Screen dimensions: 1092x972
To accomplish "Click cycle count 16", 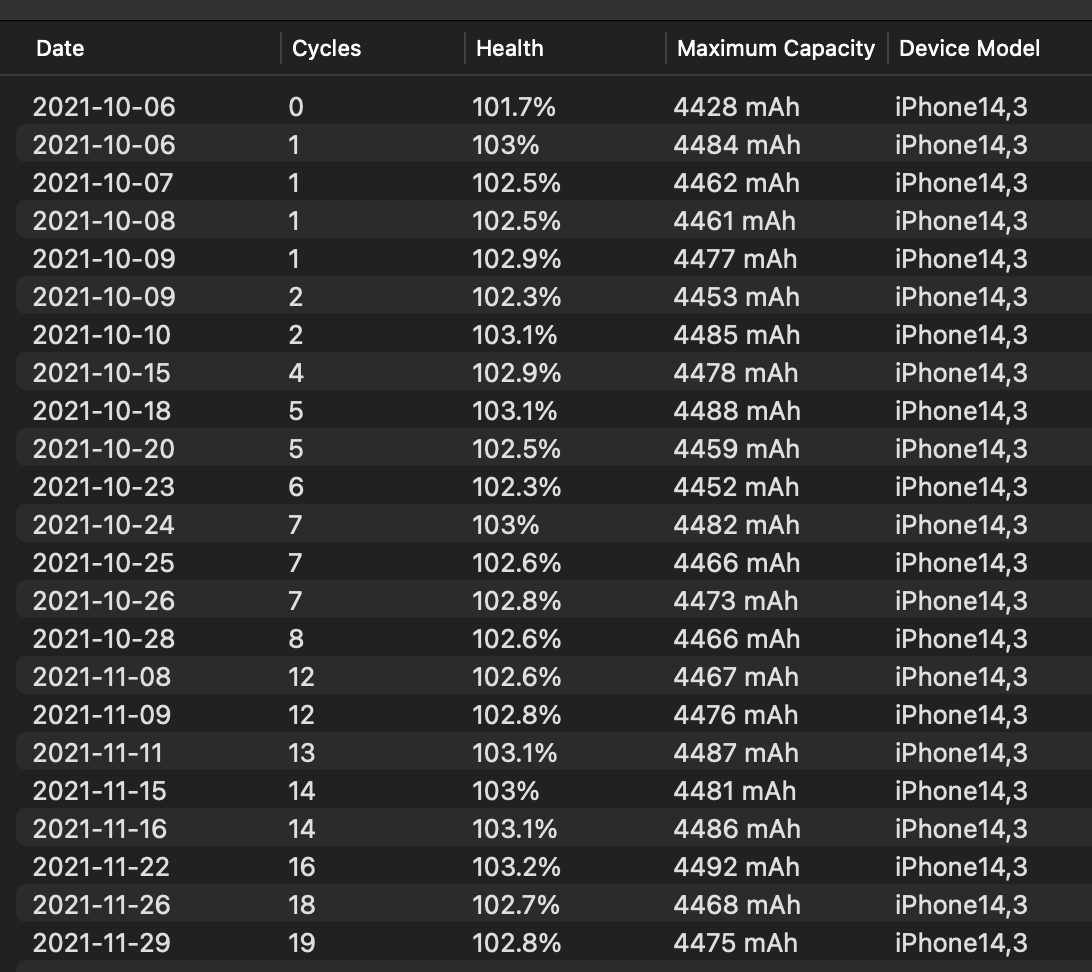I will tap(302, 866).
